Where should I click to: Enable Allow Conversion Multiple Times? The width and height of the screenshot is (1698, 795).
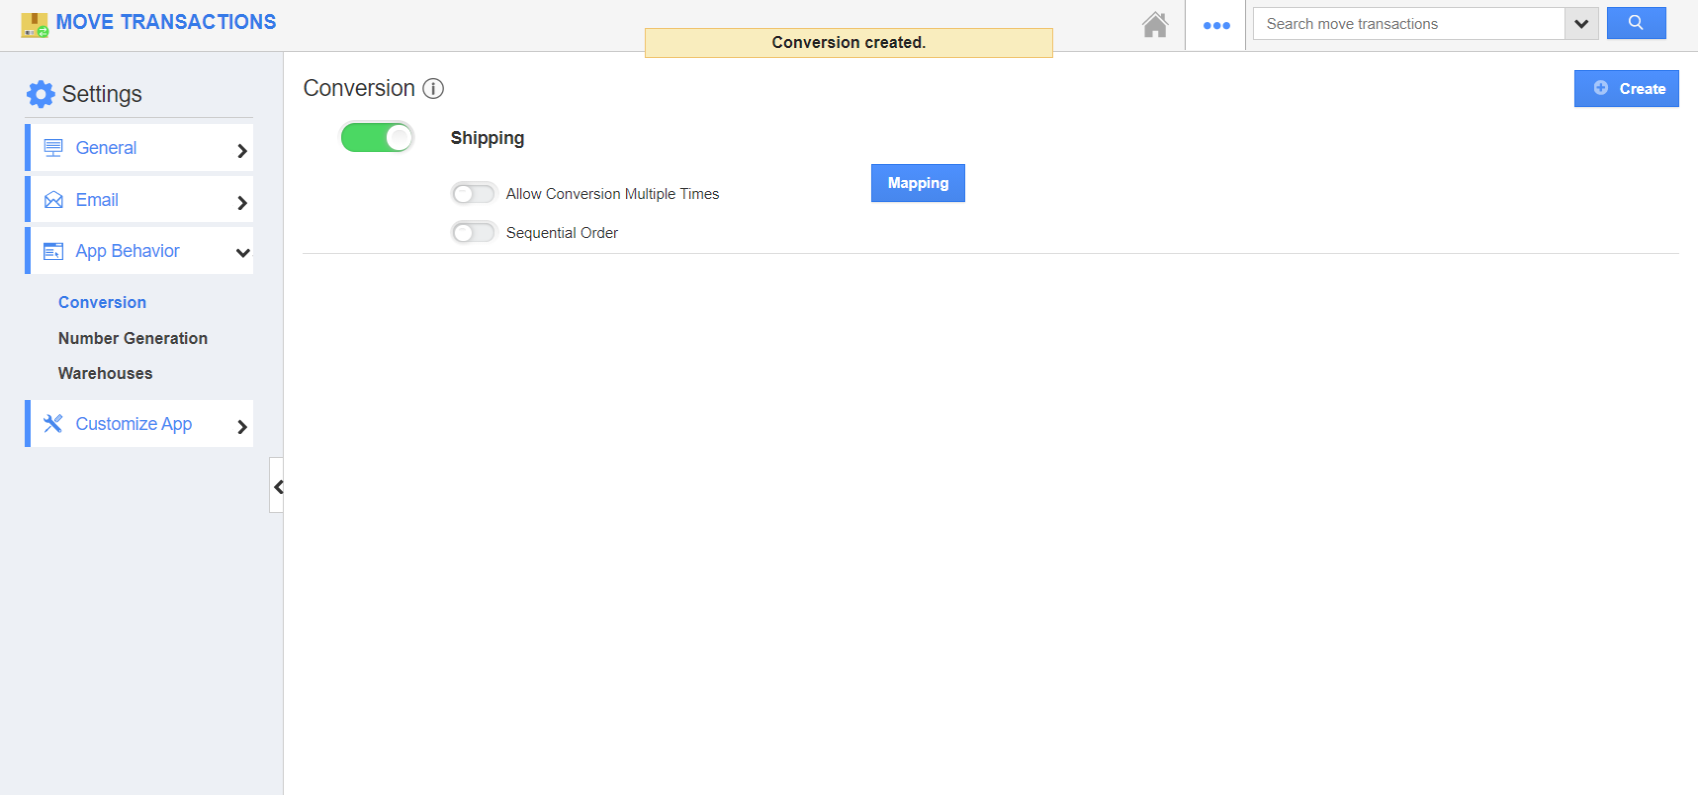tap(473, 193)
